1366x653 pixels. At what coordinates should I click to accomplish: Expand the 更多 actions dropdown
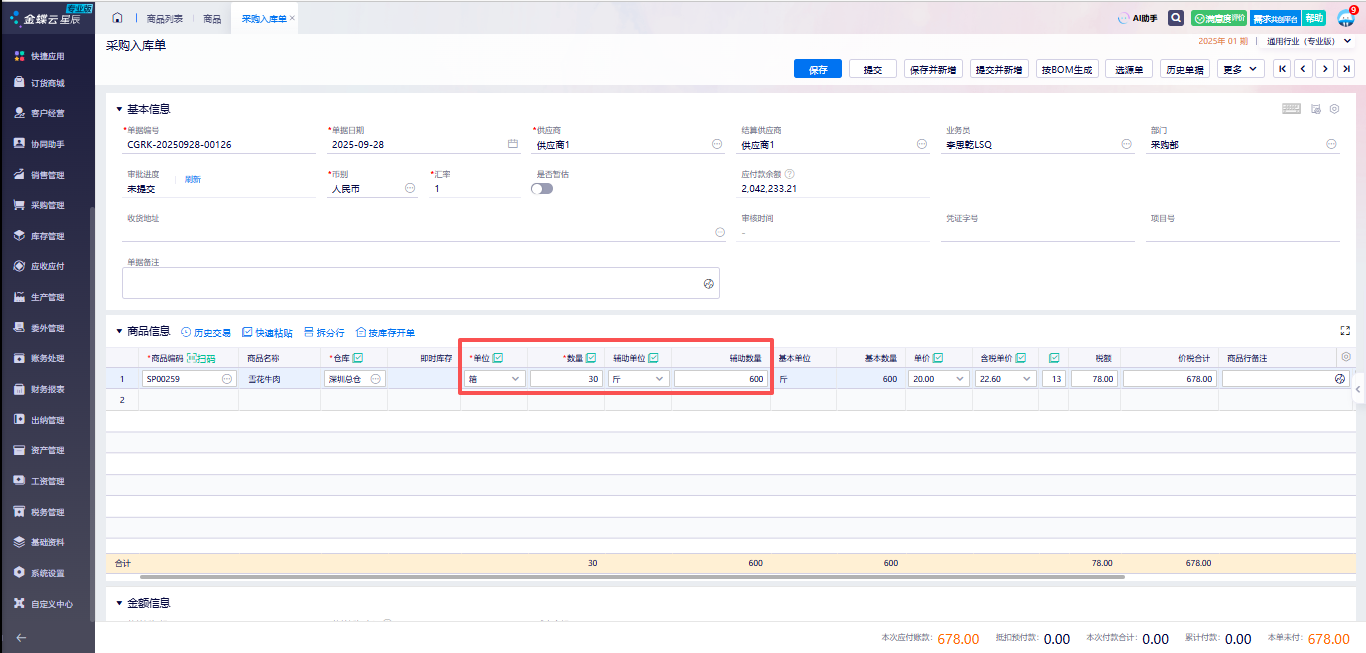click(1240, 69)
